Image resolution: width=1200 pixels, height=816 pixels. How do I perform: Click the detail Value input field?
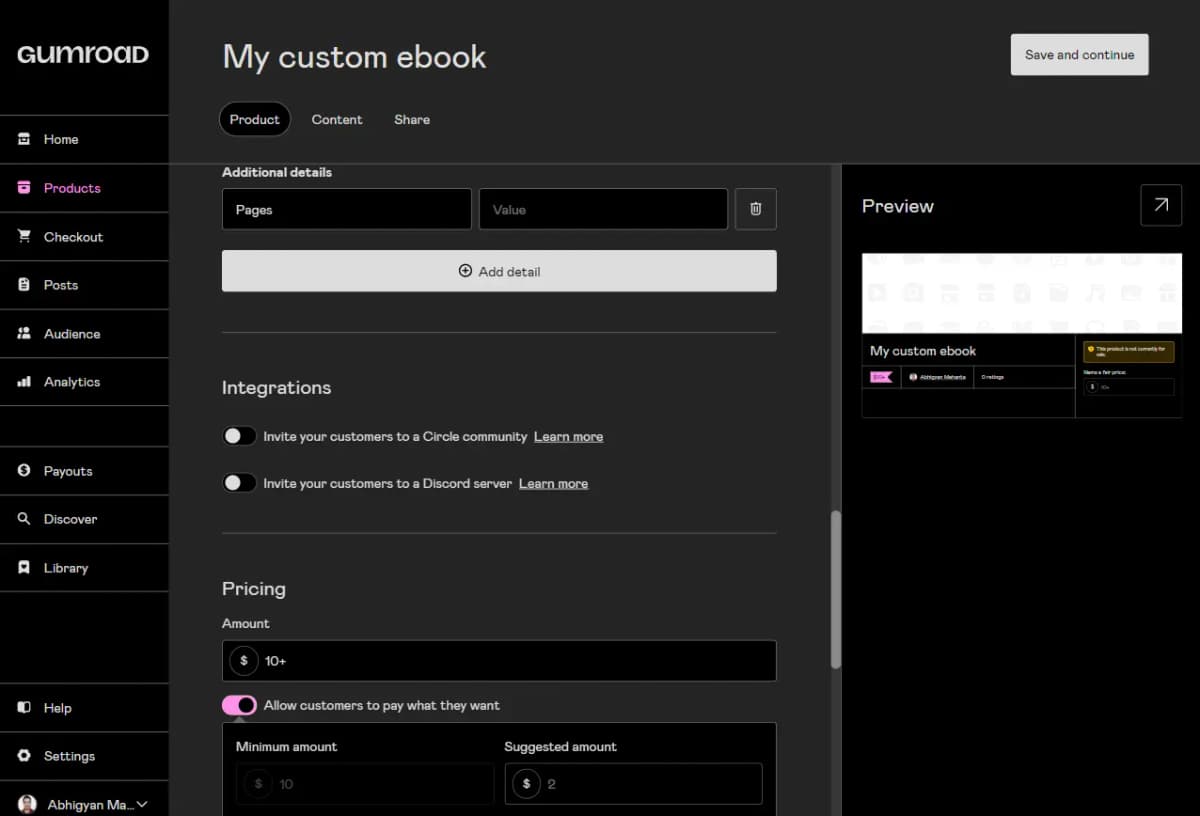(603, 209)
